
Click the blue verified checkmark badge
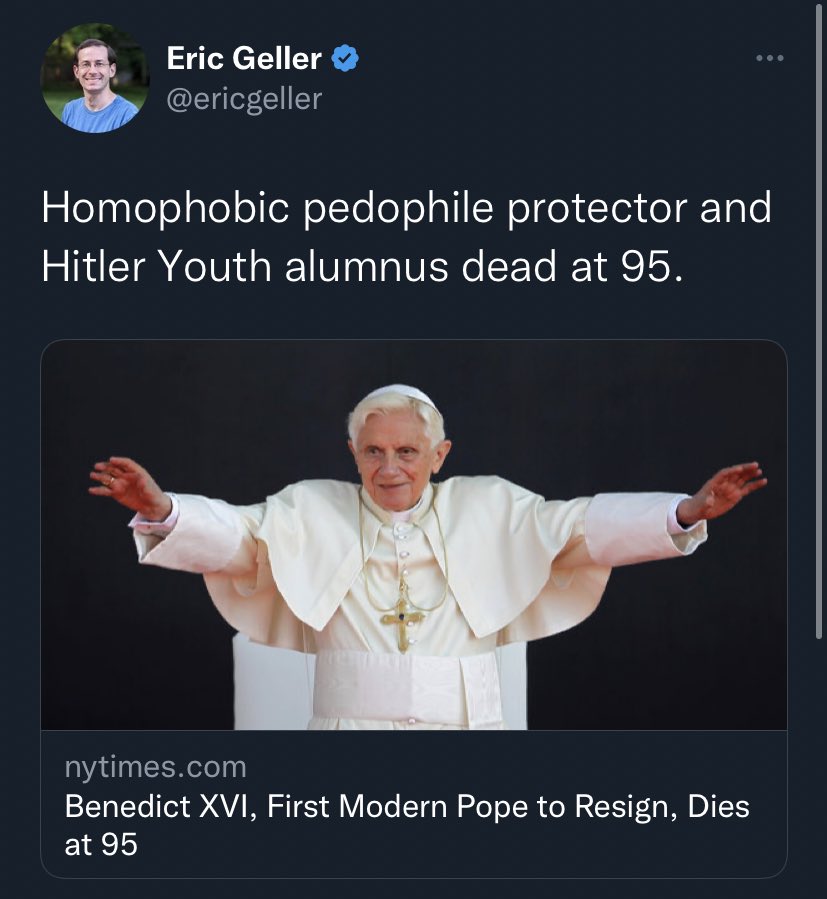(x=345, y=59)
